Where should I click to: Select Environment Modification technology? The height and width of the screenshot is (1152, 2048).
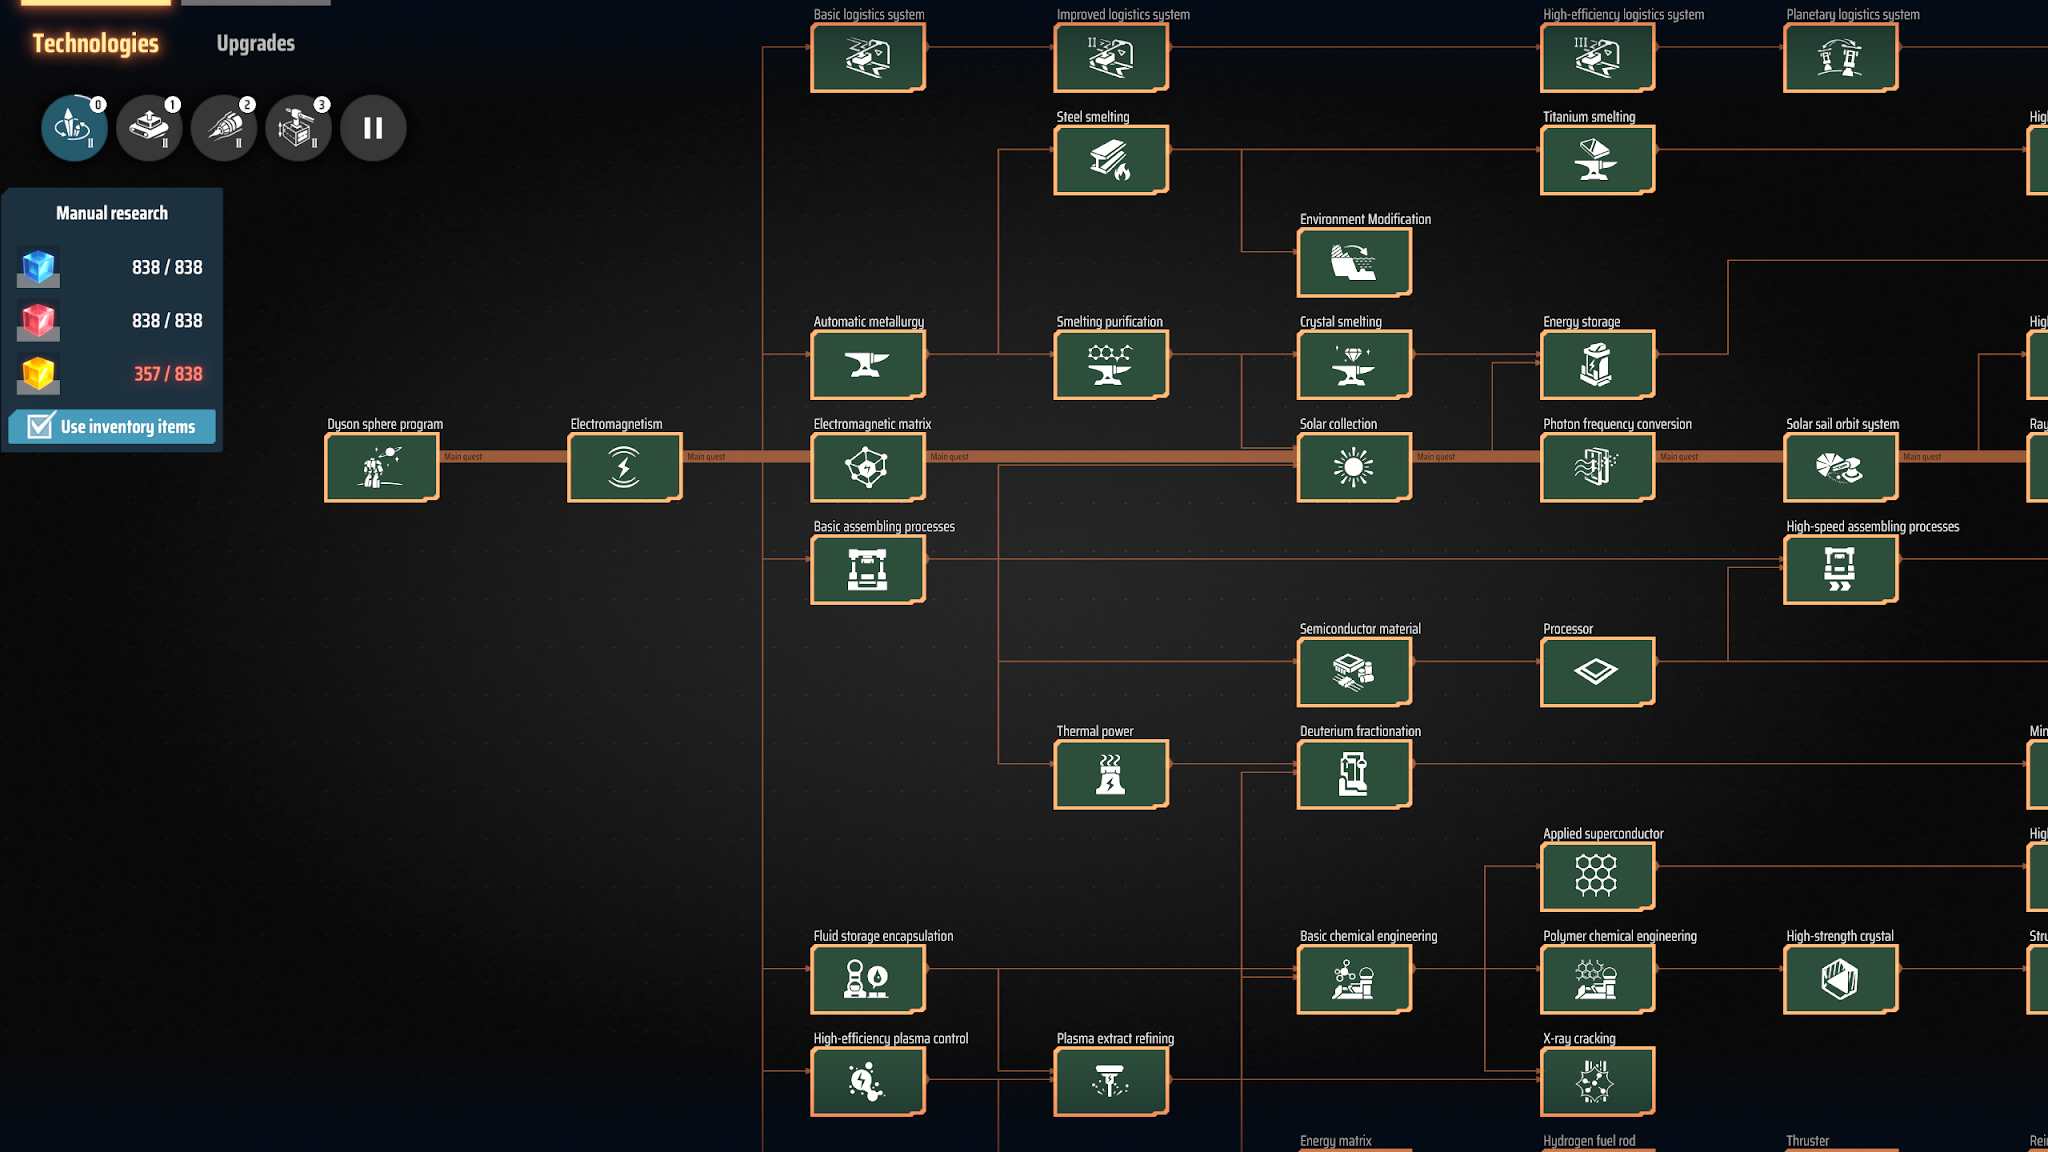1355,262
